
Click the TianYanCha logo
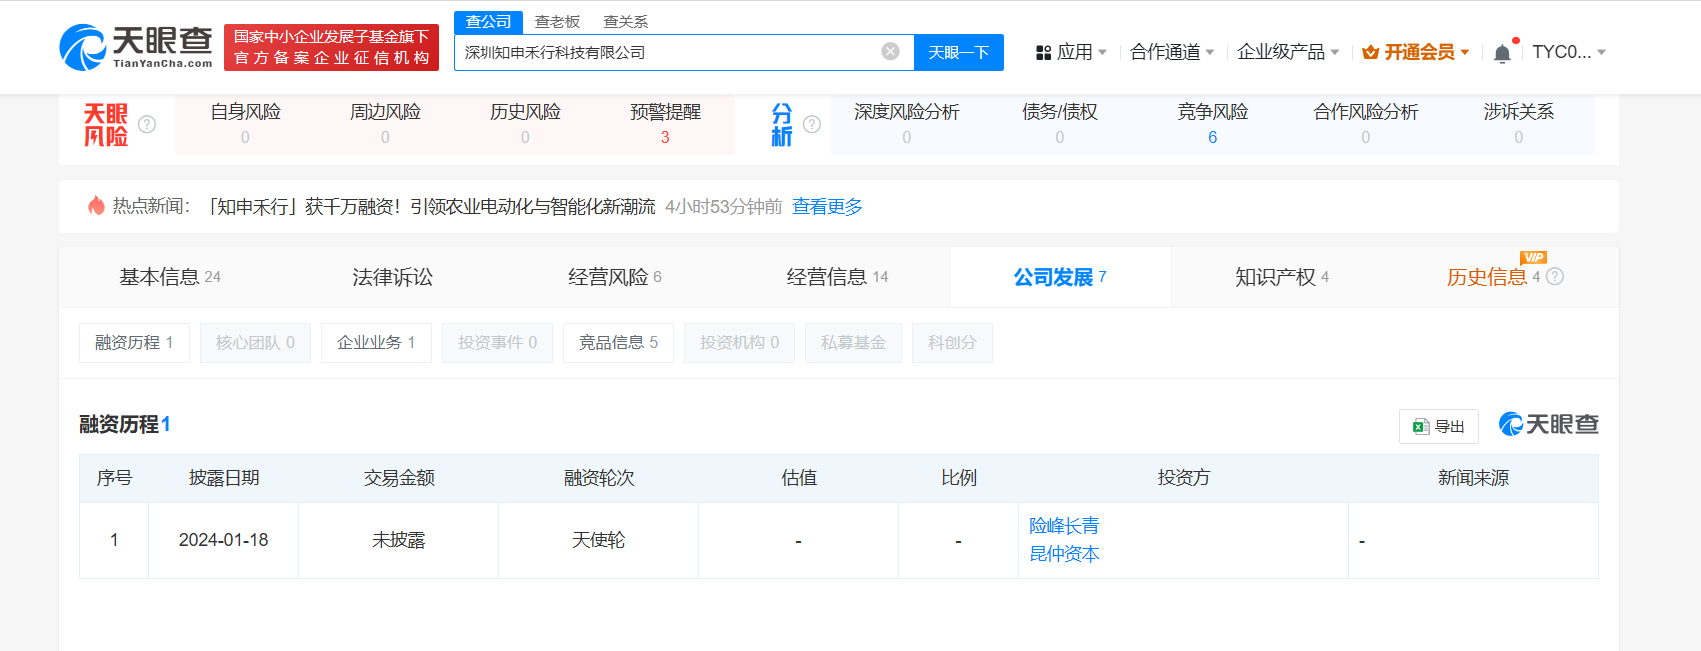(136, 47)
